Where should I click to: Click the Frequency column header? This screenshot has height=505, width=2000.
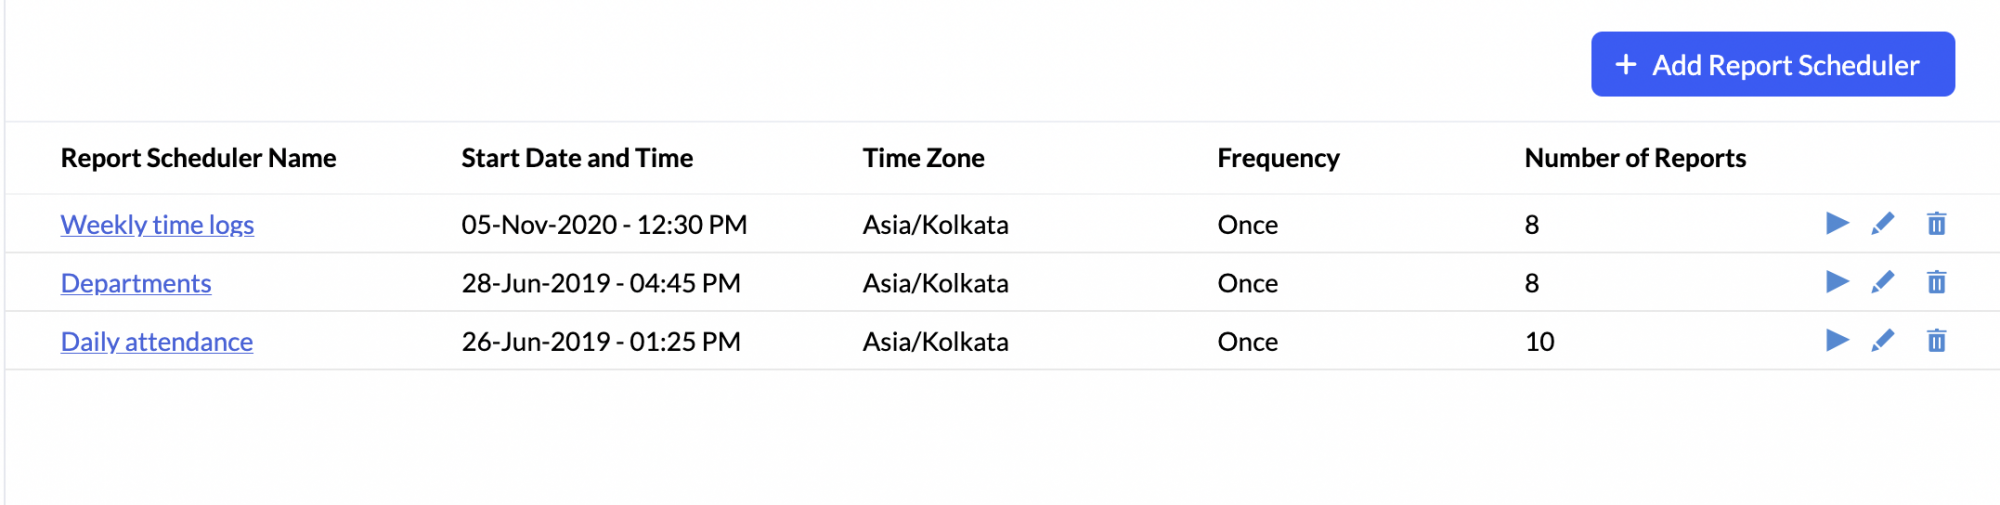(1278, 158)
